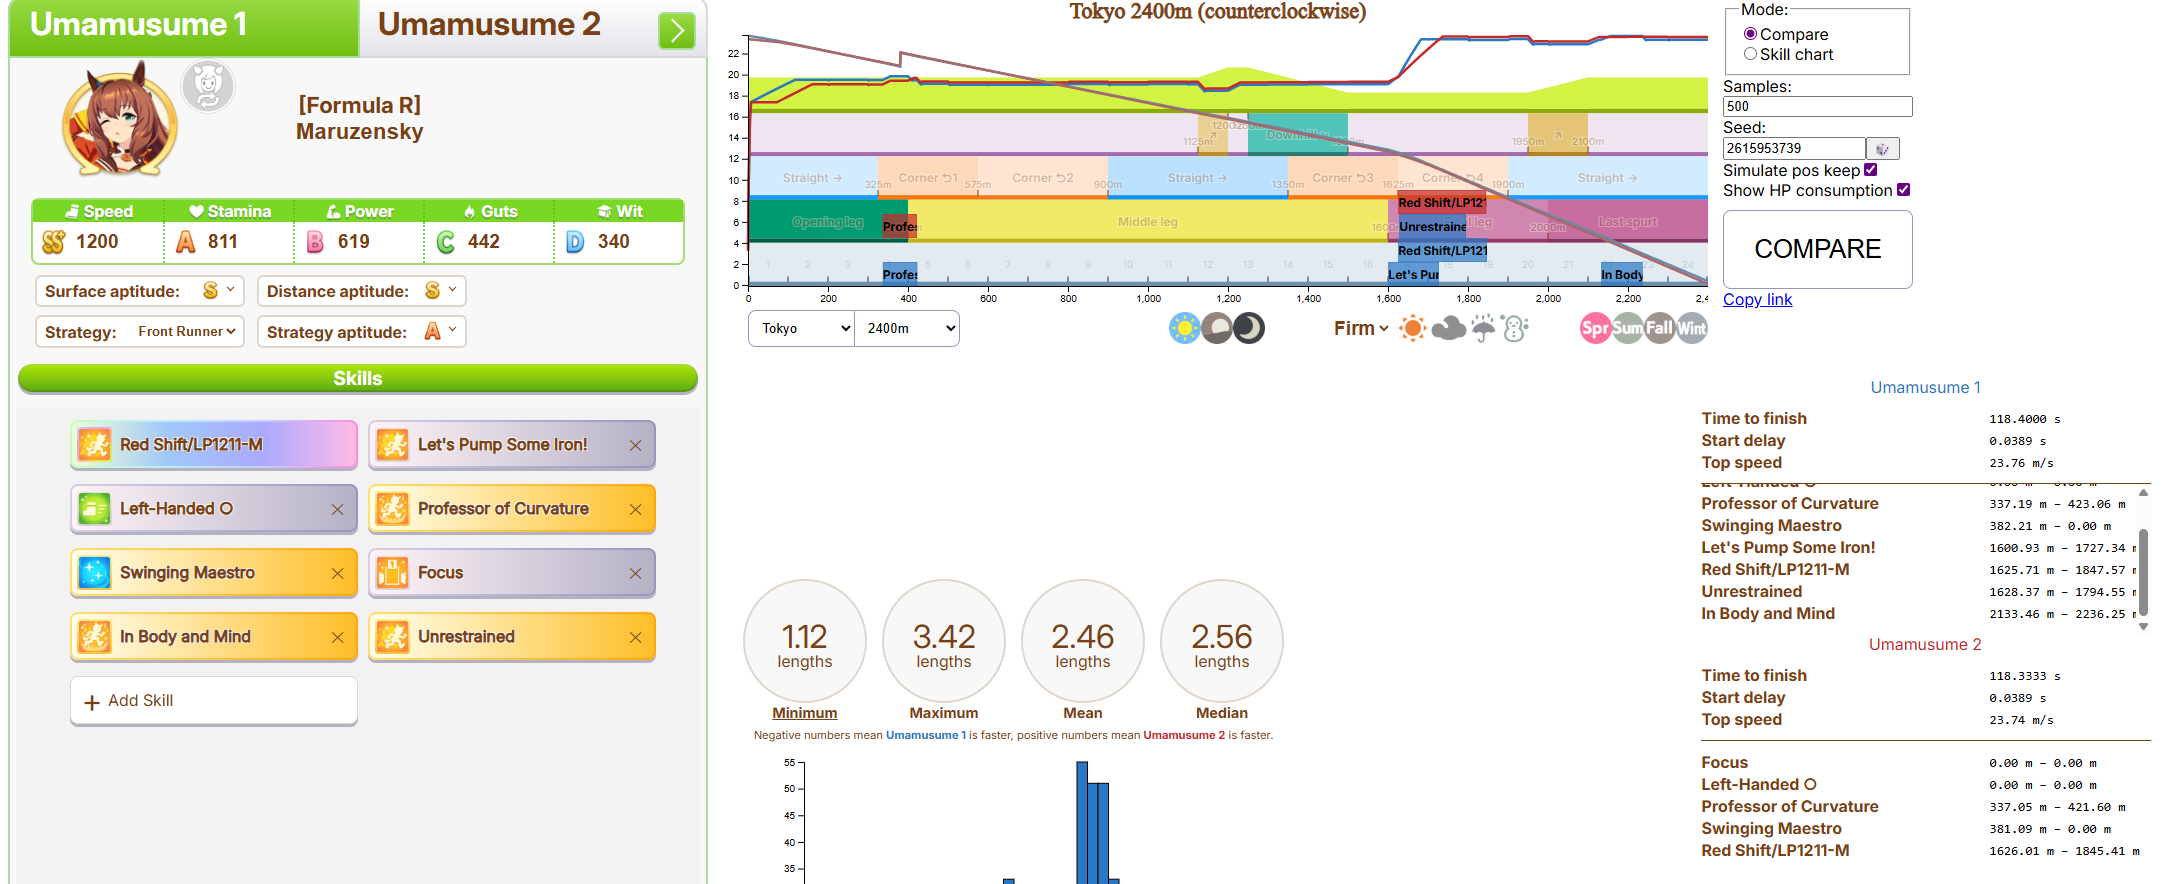Select the Compare mode radio button
The width and height of the screenshot is (2179, 884).
1750,34
